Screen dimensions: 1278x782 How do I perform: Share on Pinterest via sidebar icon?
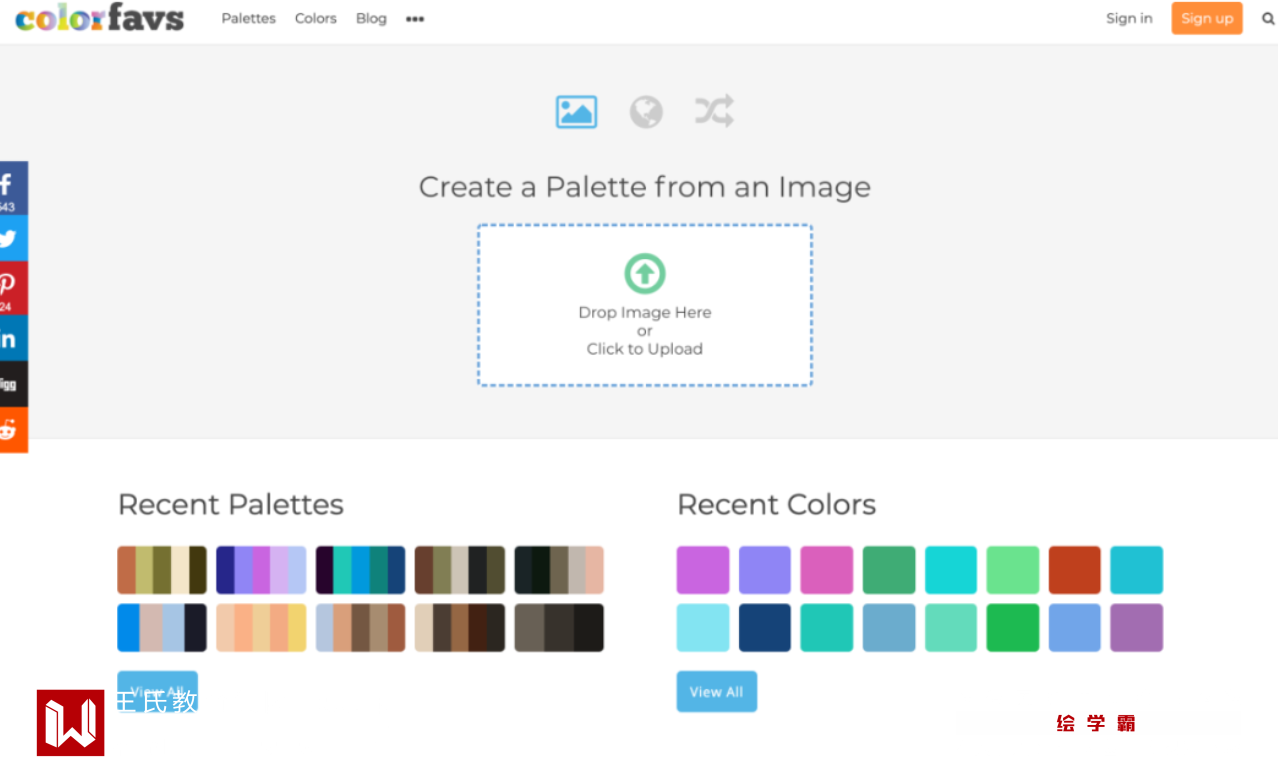[x=10, y=287]
